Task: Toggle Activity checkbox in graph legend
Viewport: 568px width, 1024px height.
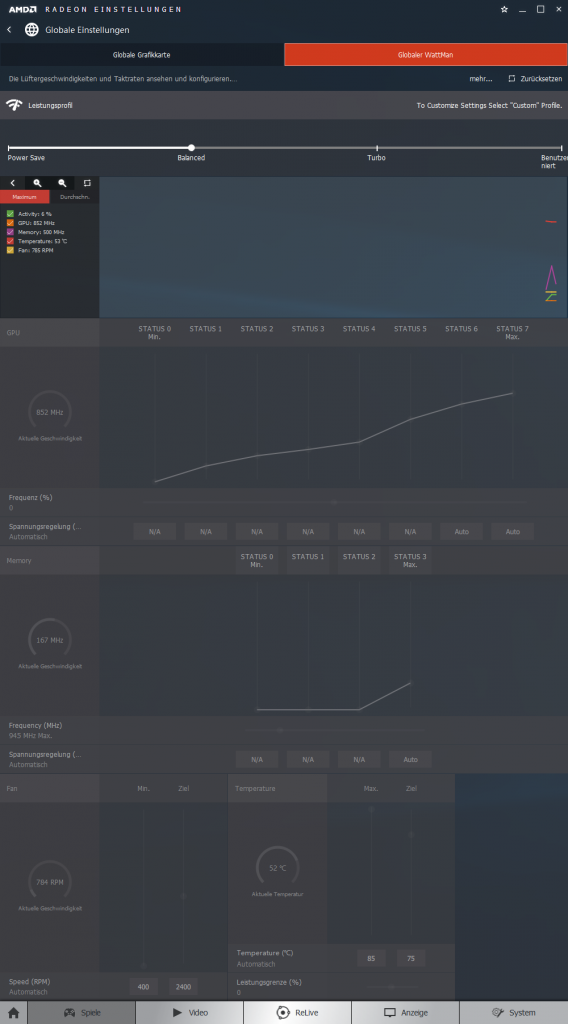Action: [10, 214]
